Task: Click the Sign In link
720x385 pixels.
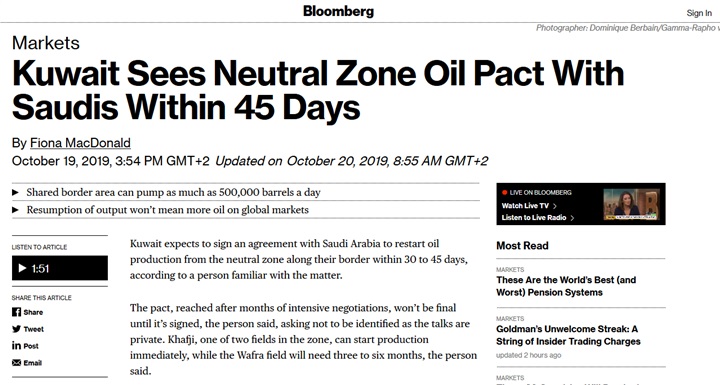Action: [x=699, y=13]
